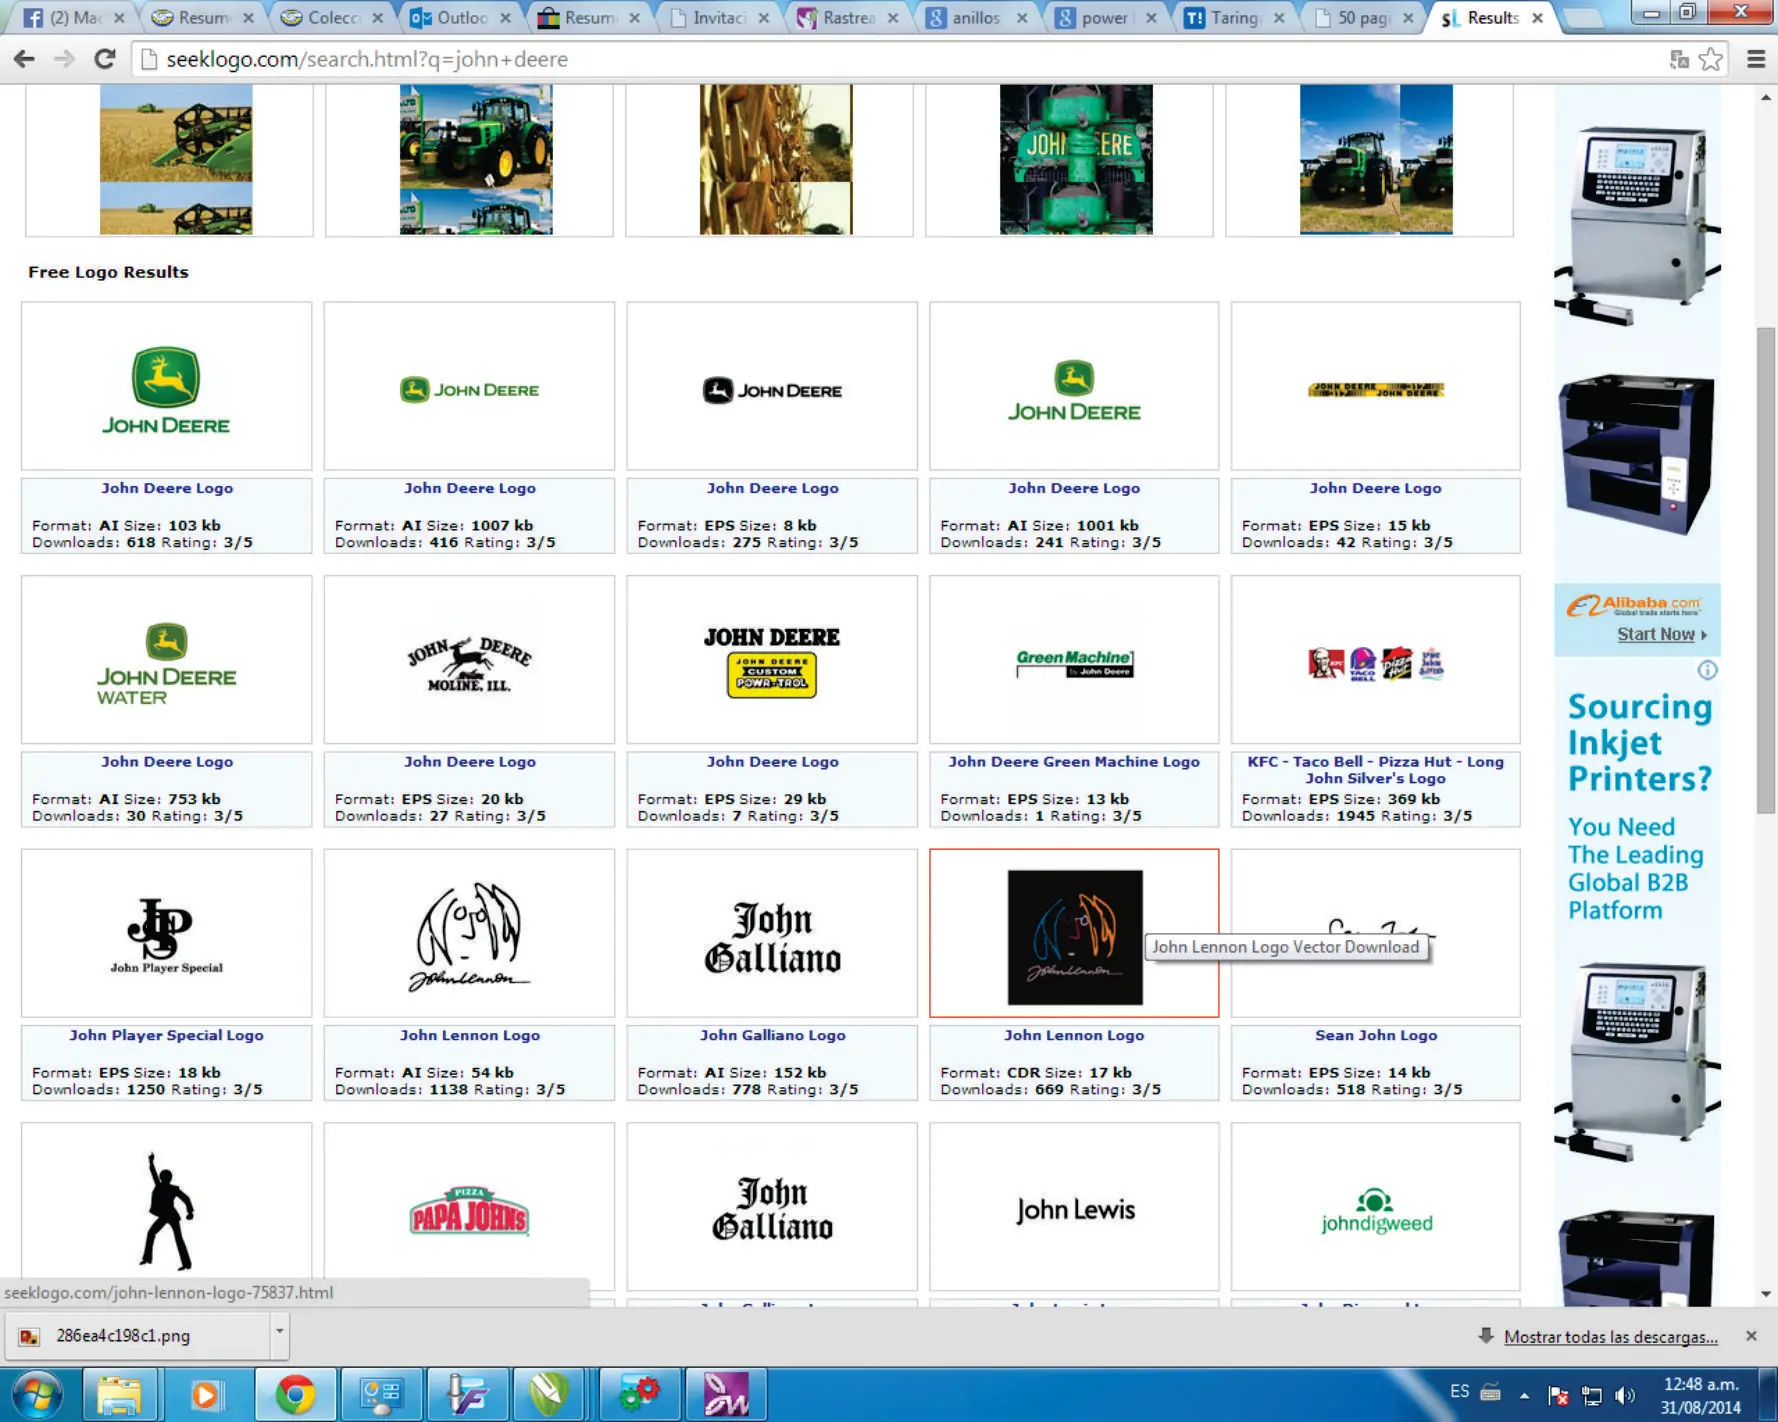The image size is (1778, 1422).
Task: Click the address bar URL field
Action: click(x=900, y=59)
